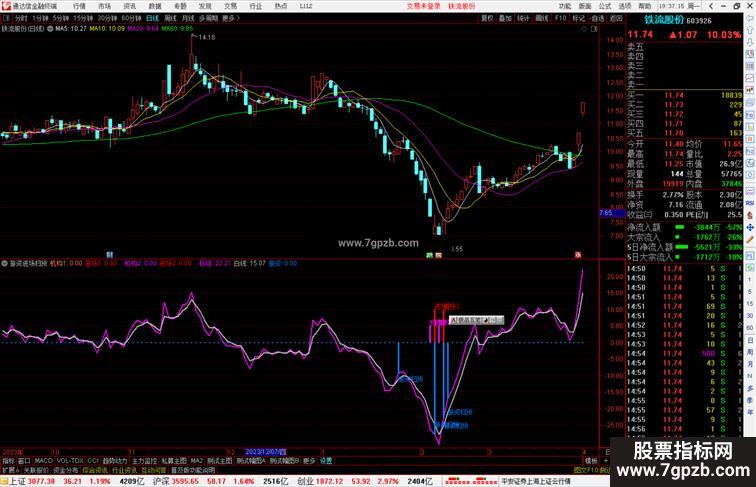Click the 复权 toolbar button

point(487,18)
